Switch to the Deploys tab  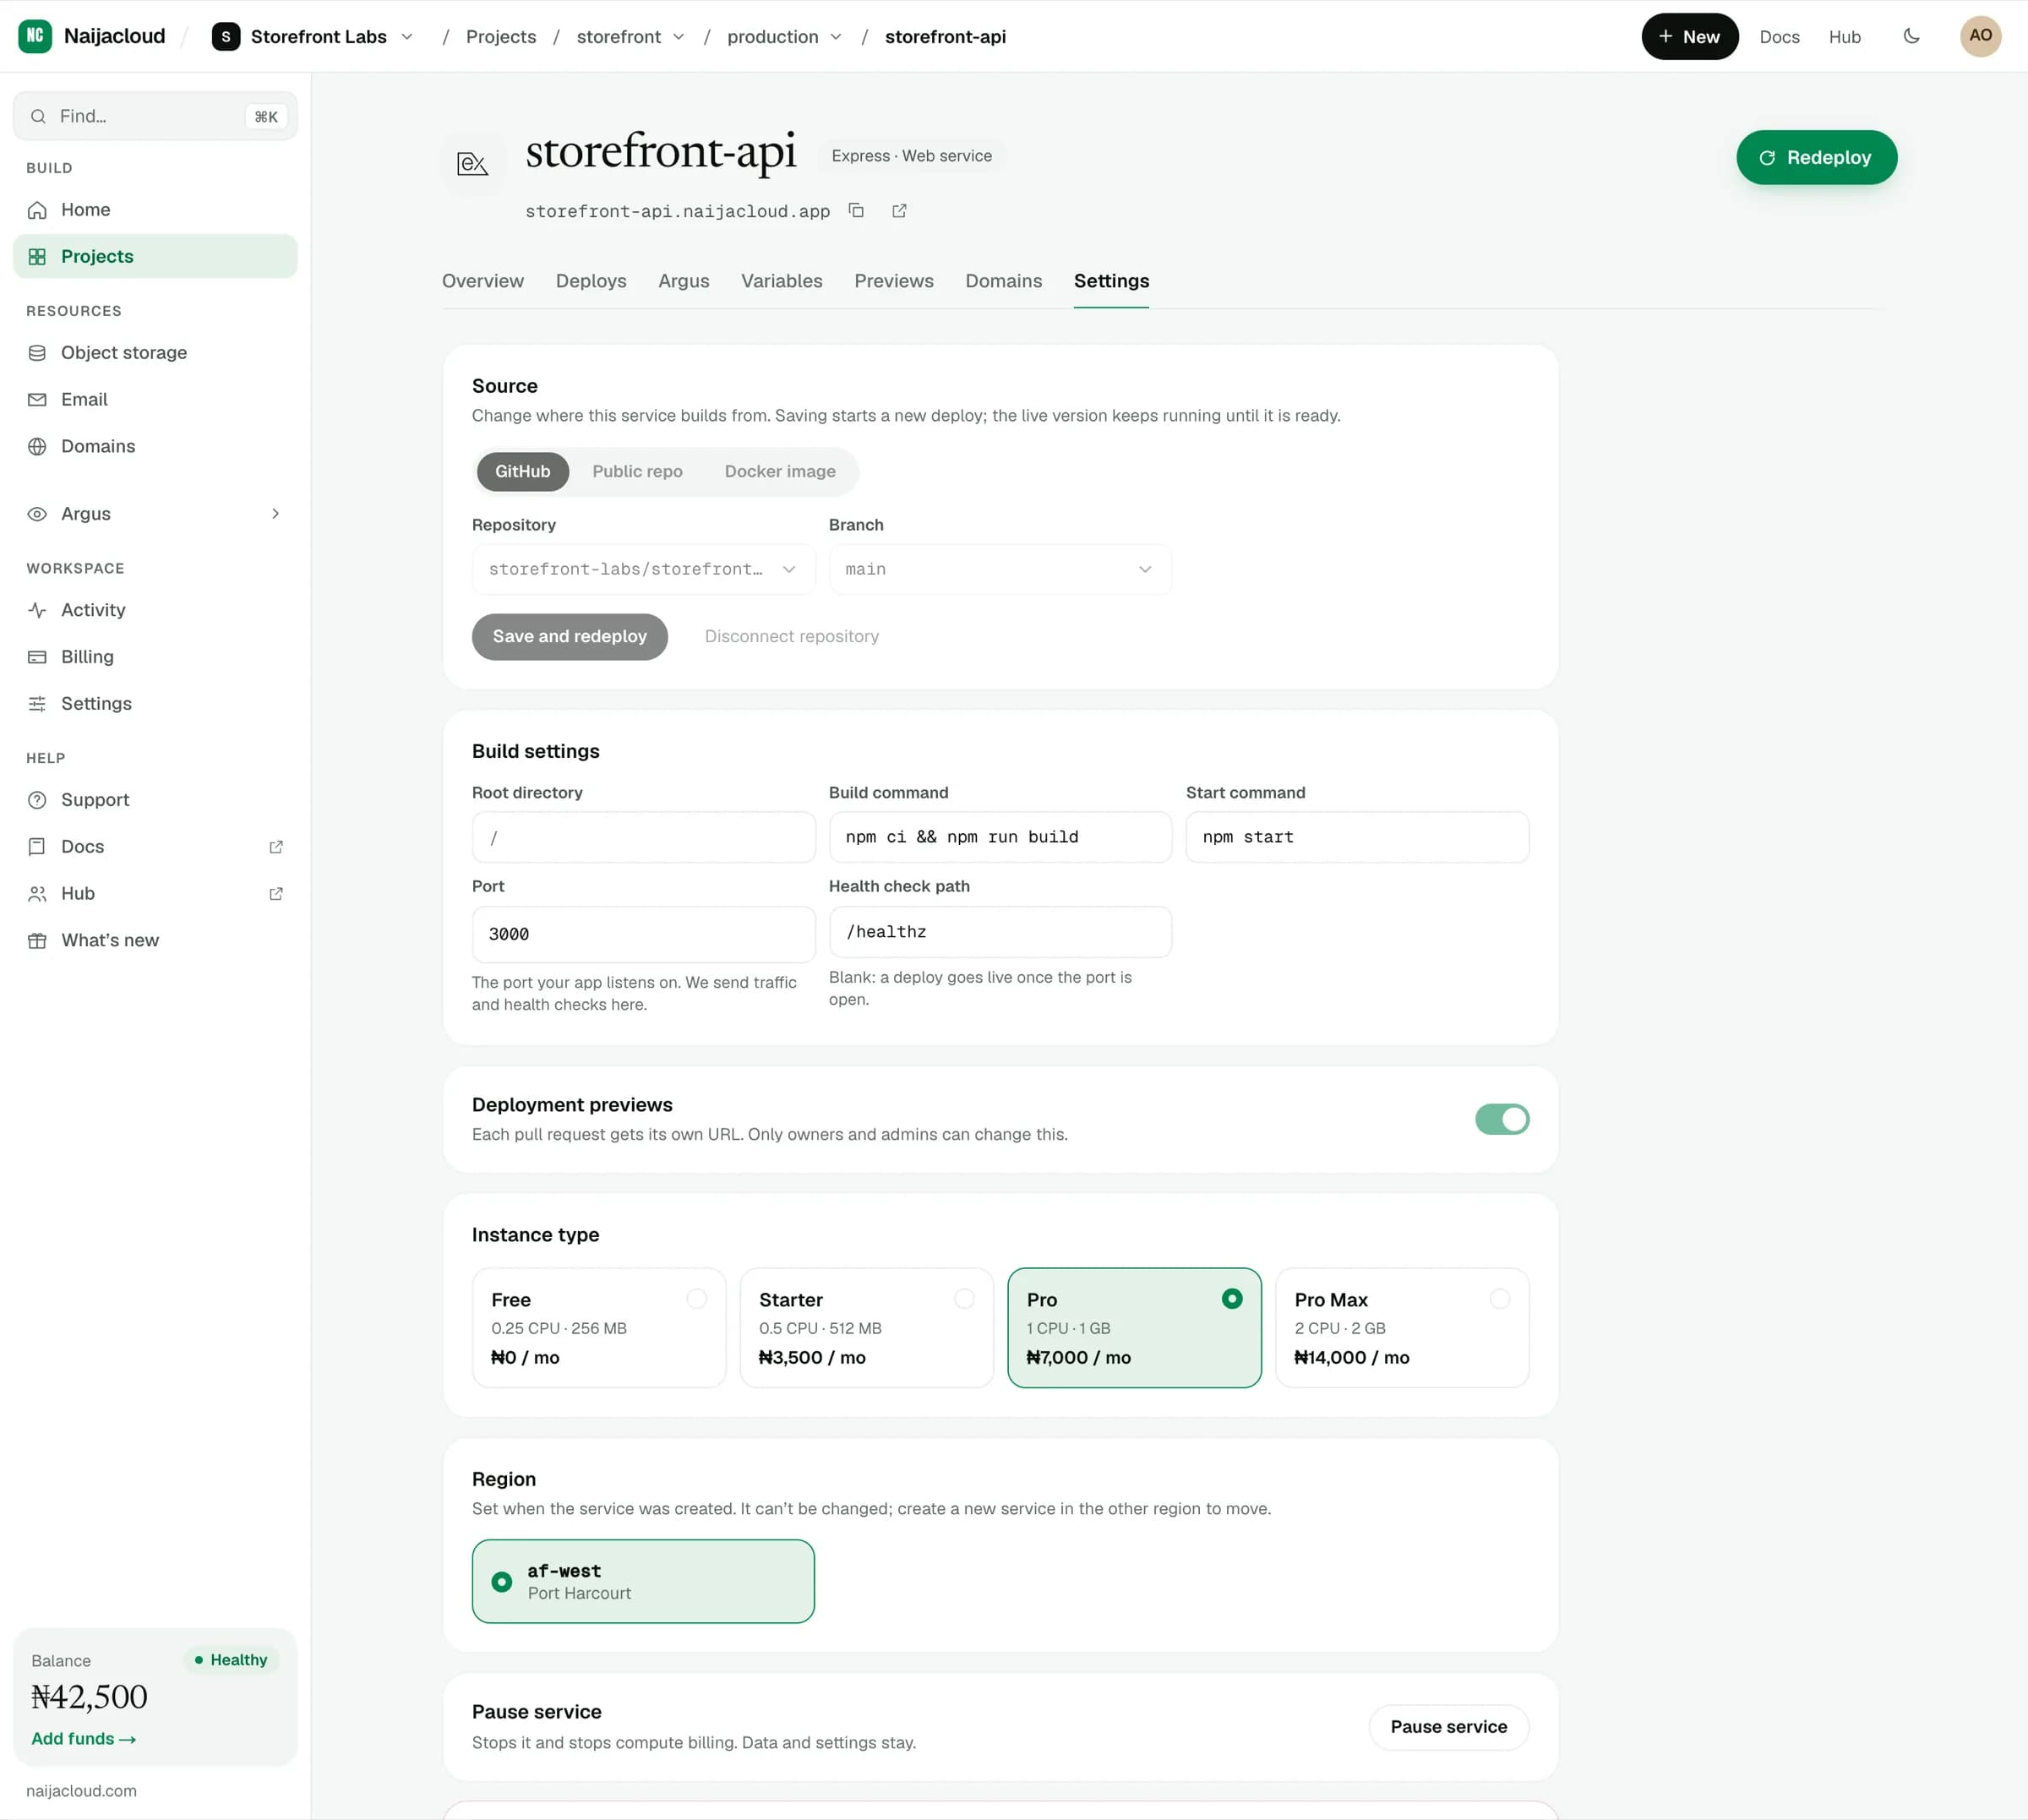pyautogui.click(x=591, y=281)
